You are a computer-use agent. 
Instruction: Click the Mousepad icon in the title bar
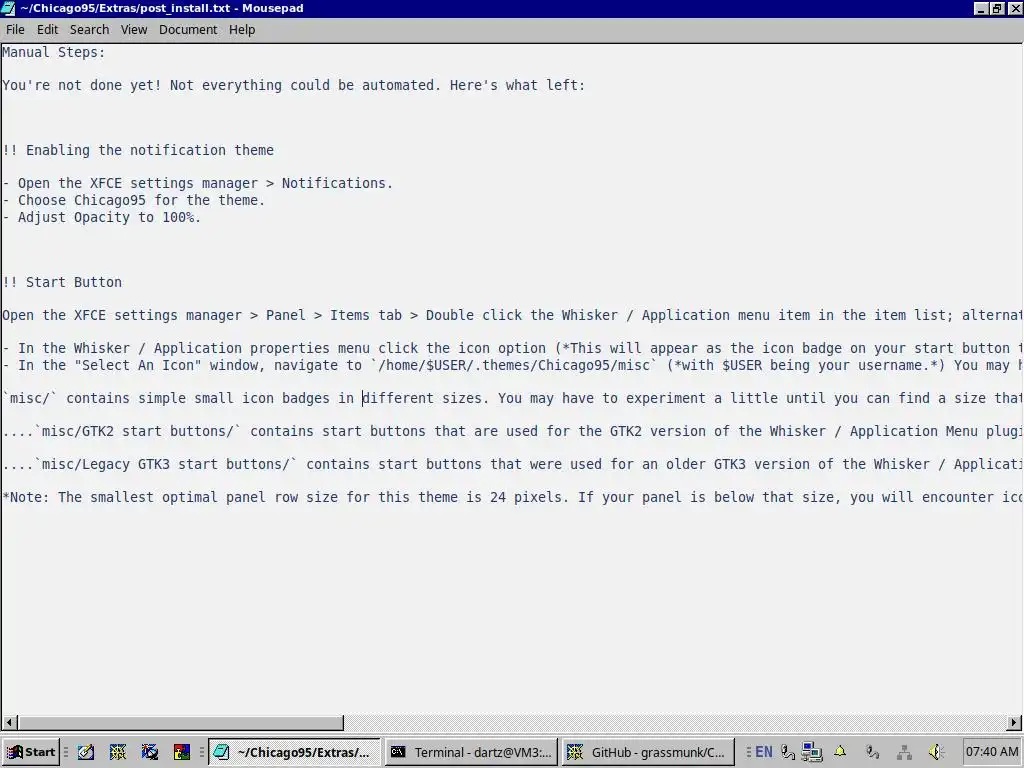pos(8,8)
